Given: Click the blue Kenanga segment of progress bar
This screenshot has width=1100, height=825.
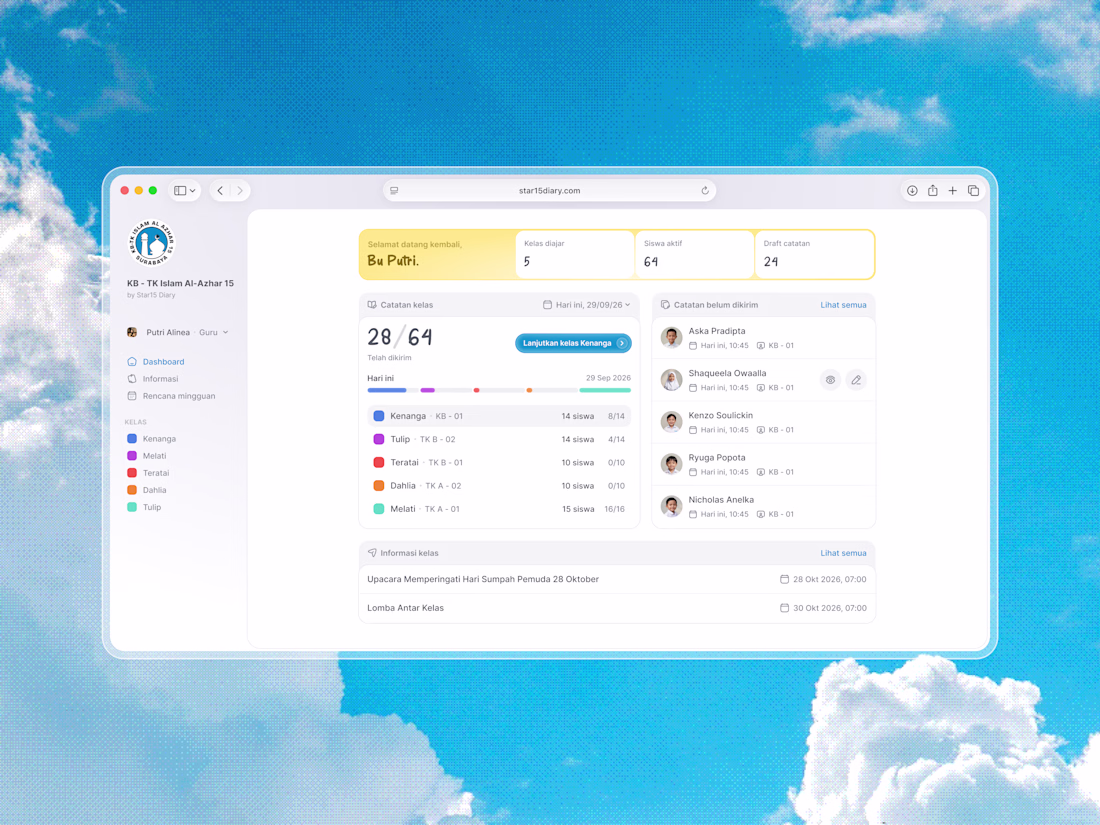Looking at the screenshot, I should [x=387, y=390].
